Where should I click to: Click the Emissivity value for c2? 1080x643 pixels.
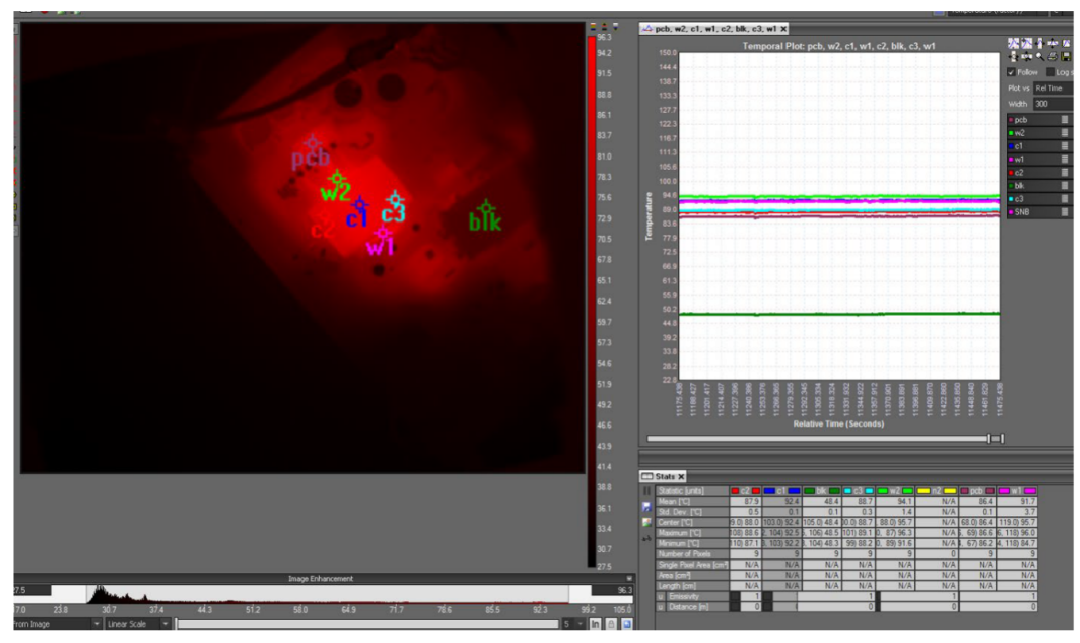tap(751, 596)
